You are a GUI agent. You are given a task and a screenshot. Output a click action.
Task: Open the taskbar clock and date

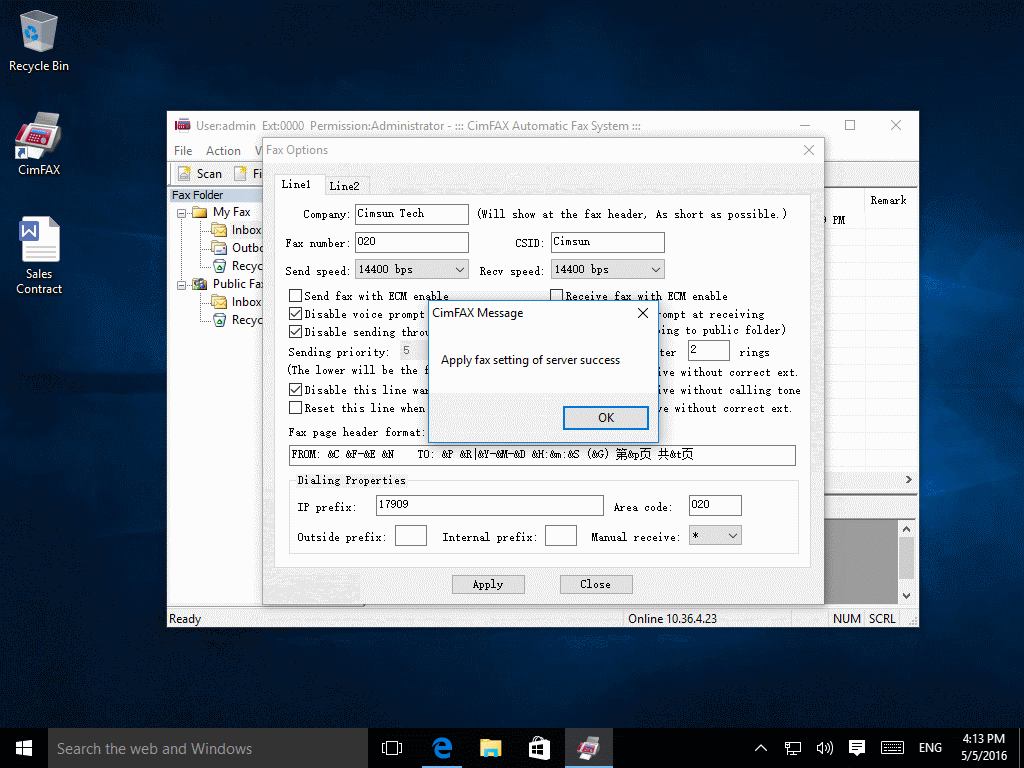click(984, 748)
